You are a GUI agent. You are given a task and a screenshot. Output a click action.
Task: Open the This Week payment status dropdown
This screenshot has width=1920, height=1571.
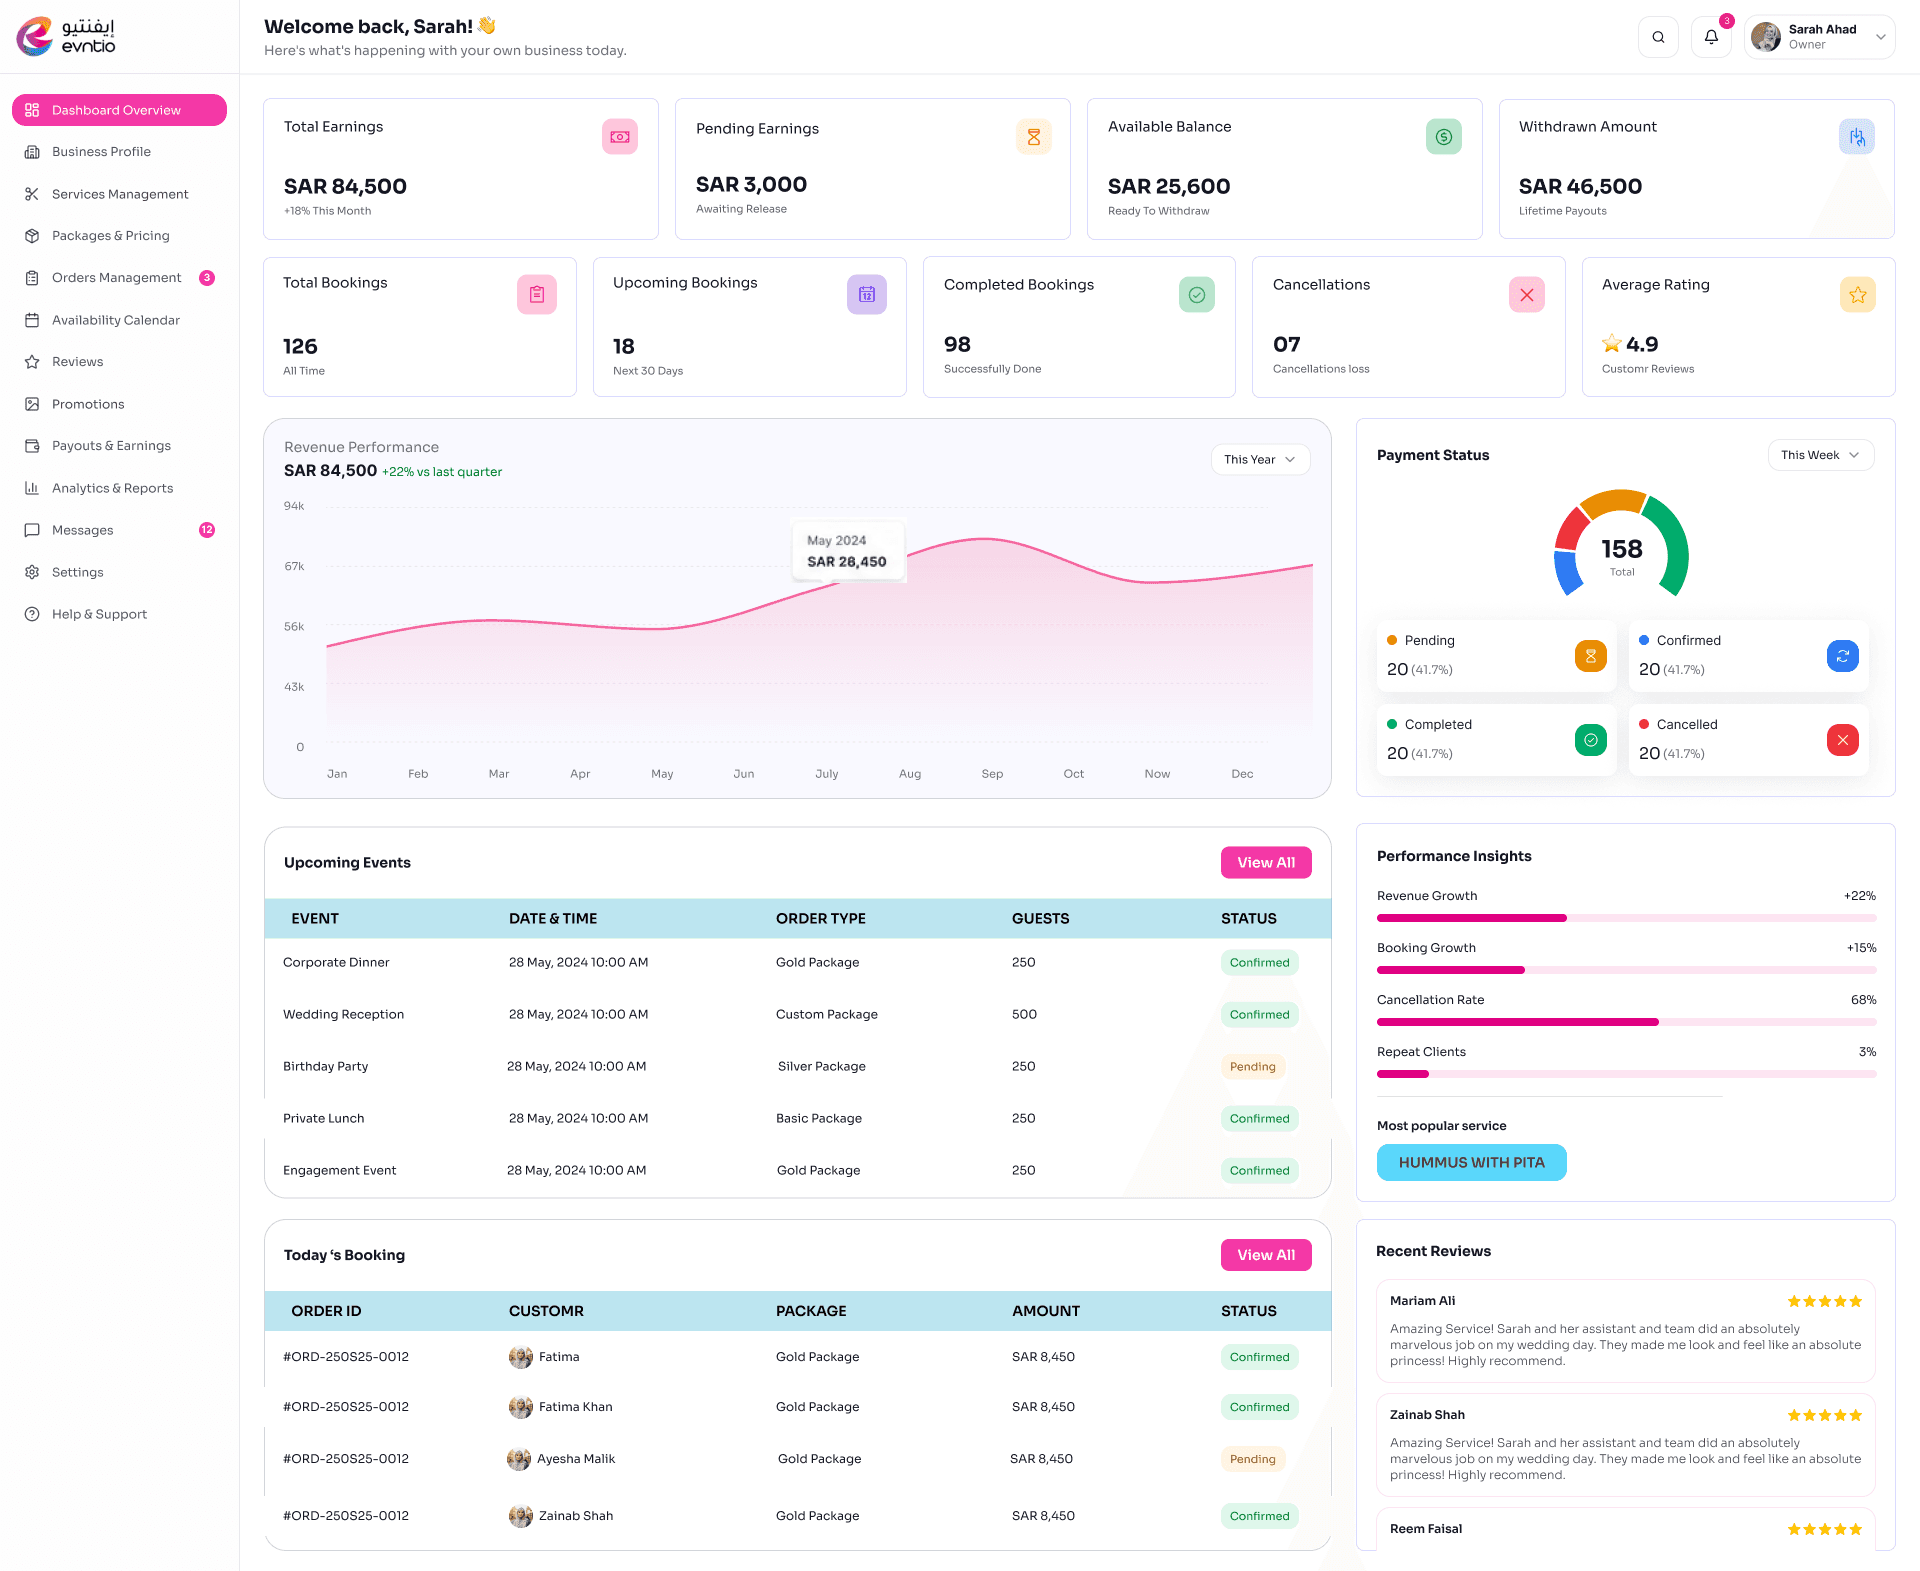[1820, 455]
